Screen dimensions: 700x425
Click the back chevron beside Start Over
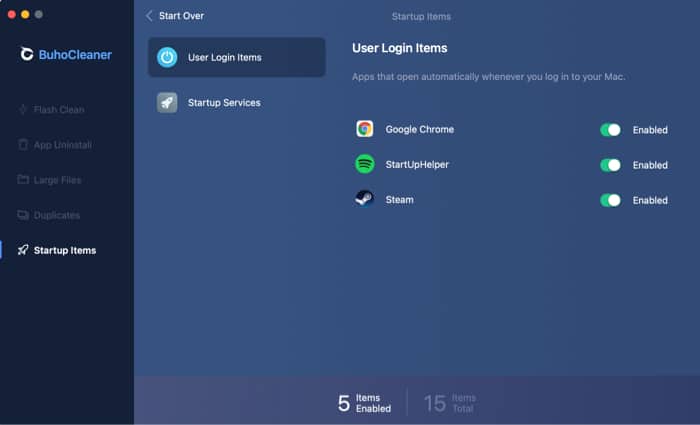tap(149, 16)
